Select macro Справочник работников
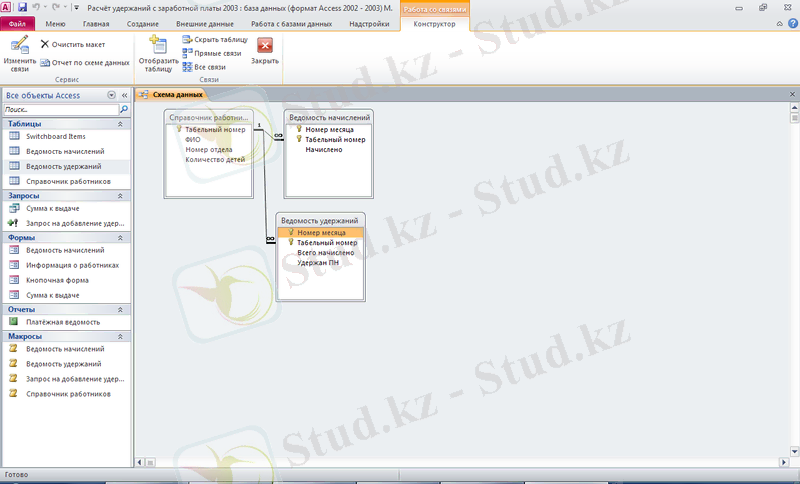800x484 pixels. [66, 394]
